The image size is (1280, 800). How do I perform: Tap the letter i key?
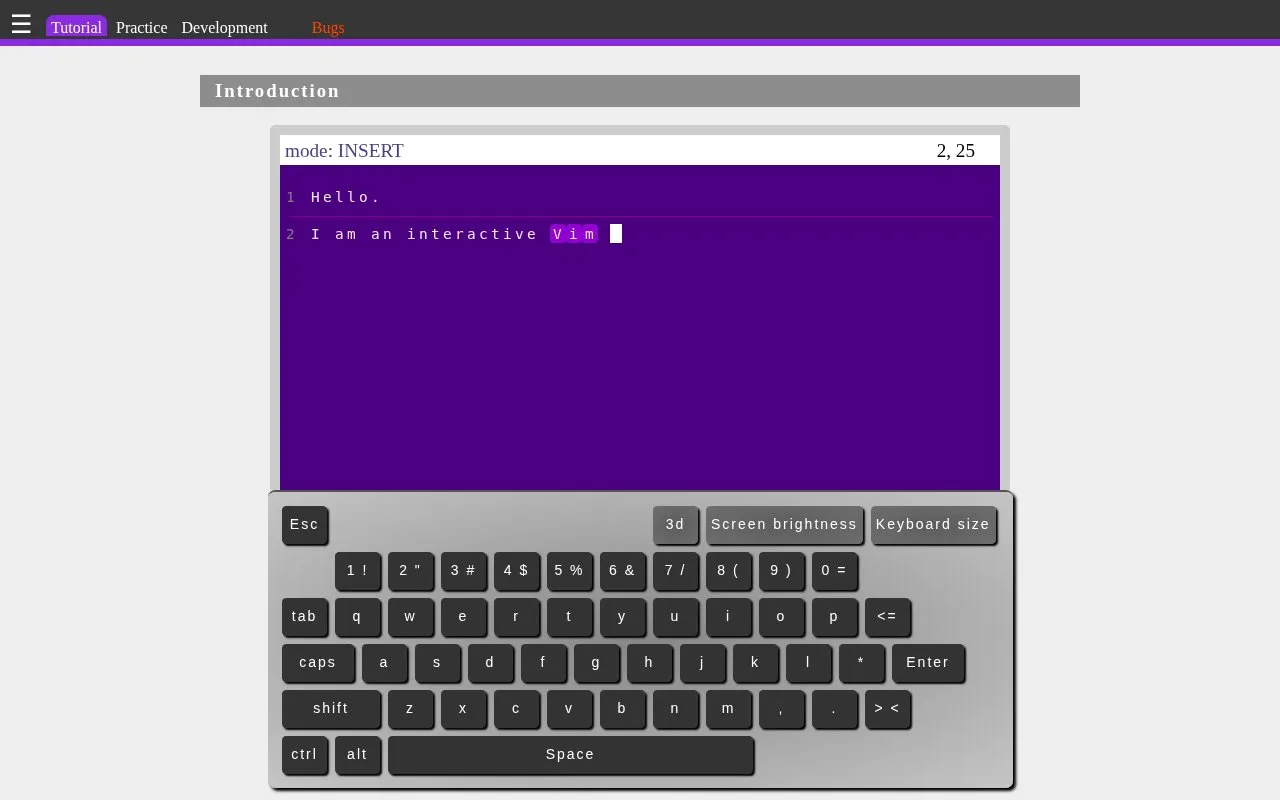[x=728, y=617]
